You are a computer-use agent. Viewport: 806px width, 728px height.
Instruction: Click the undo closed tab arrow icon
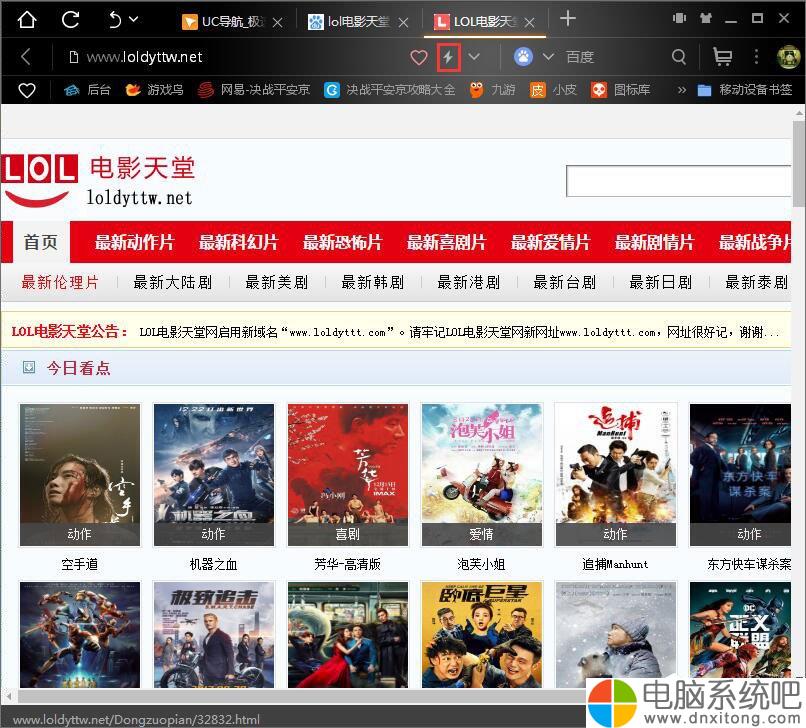(115, 20)
